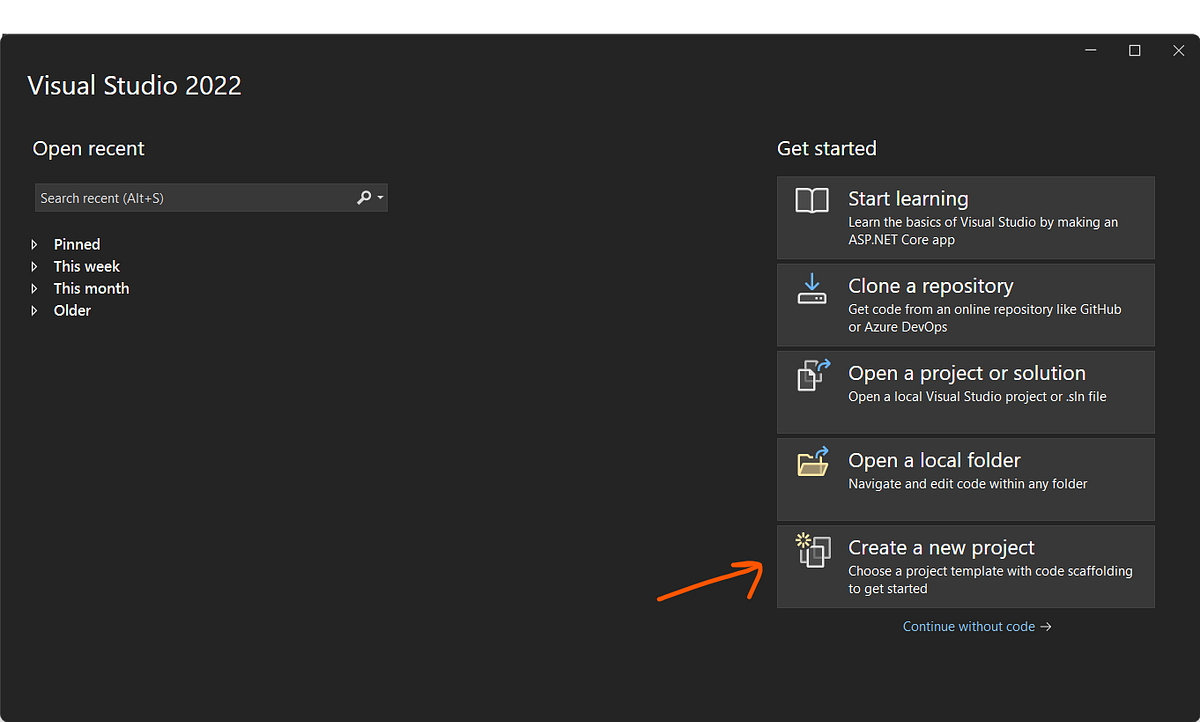Click the arrow icon beside Continue without code

tap(1046, 626)
